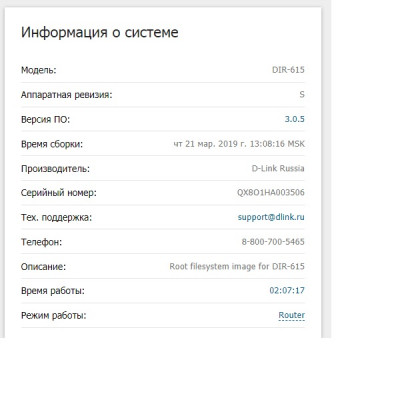Click the hardware revision value S
Viewport: 400px width, 400px height.
[302, 94]
